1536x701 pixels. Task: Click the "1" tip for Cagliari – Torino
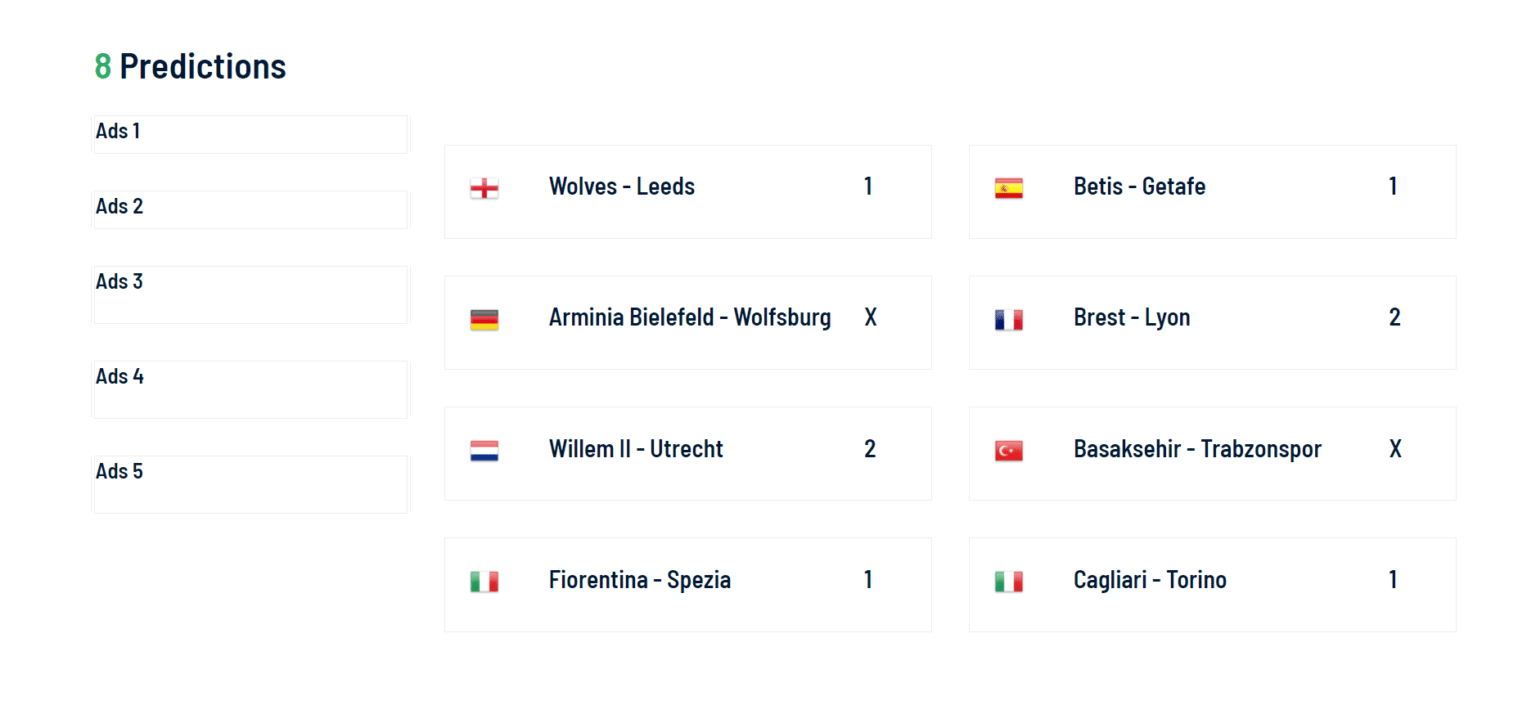[1393, 580]
